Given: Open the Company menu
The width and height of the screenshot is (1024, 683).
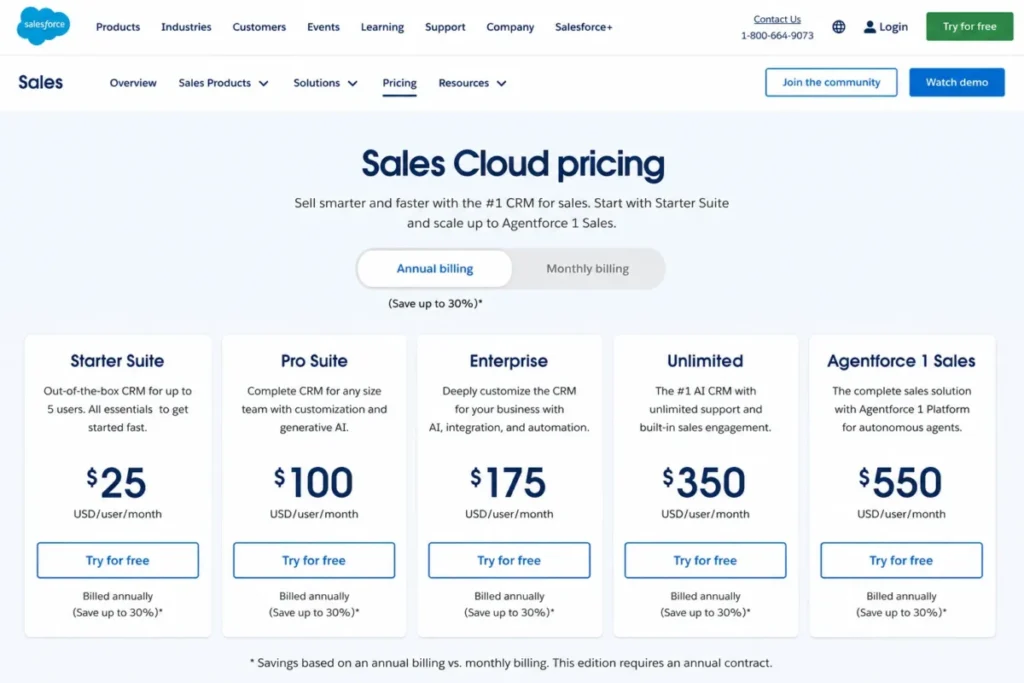Looking at the screenshot, I should coord(510,27).
